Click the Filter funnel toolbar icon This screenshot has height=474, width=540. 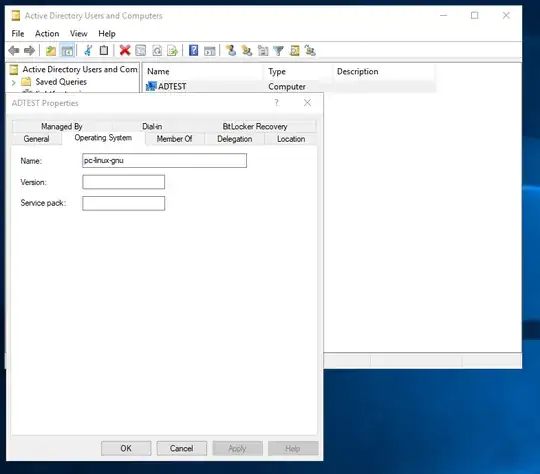click(x=278, y=51)
